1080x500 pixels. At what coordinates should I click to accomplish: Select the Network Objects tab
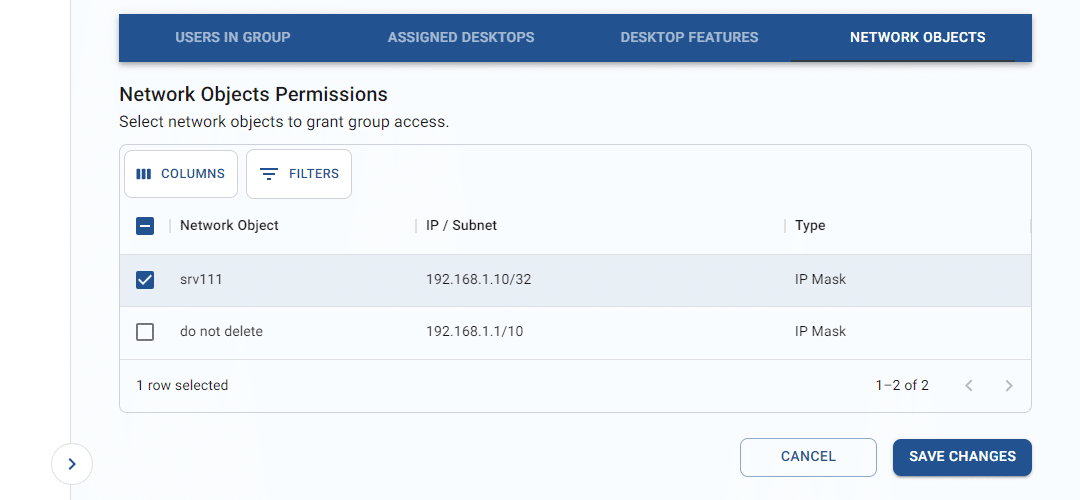917,37
